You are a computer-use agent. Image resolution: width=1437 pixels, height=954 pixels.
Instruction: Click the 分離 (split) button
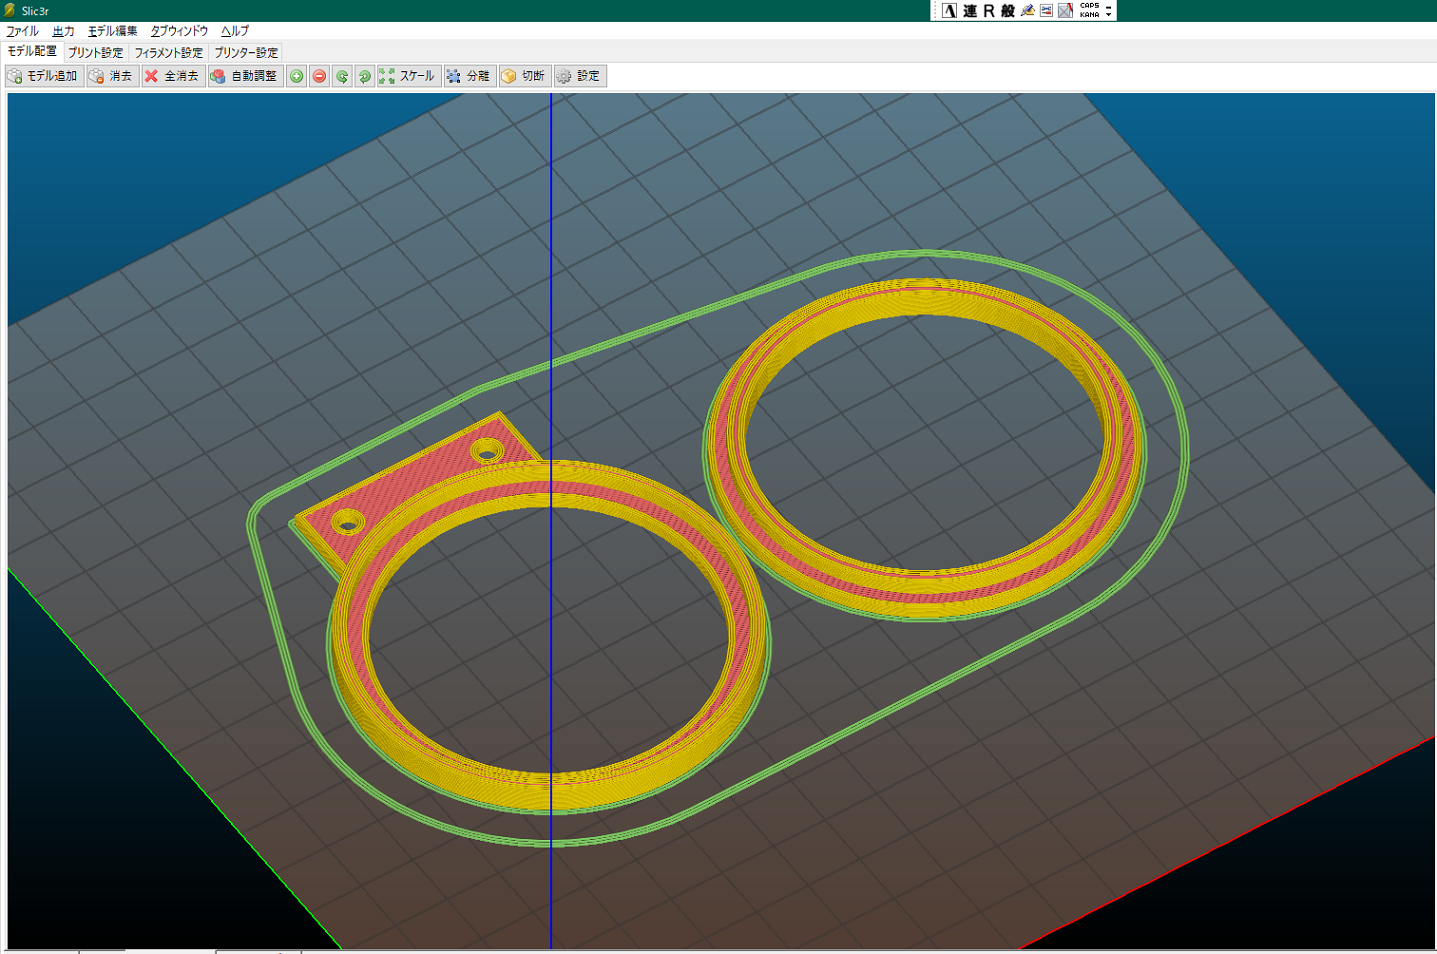(x=469, y=76)
